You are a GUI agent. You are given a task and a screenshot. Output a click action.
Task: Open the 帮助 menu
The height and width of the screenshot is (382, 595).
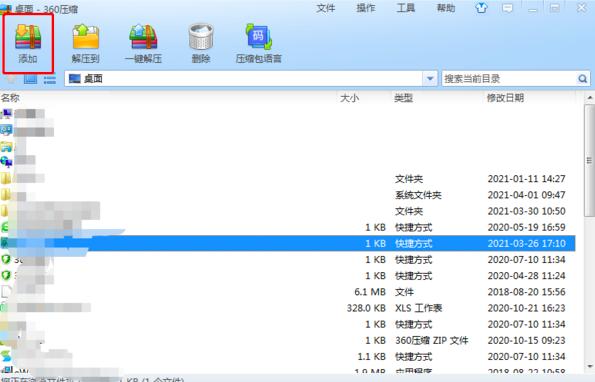(446, 8)
